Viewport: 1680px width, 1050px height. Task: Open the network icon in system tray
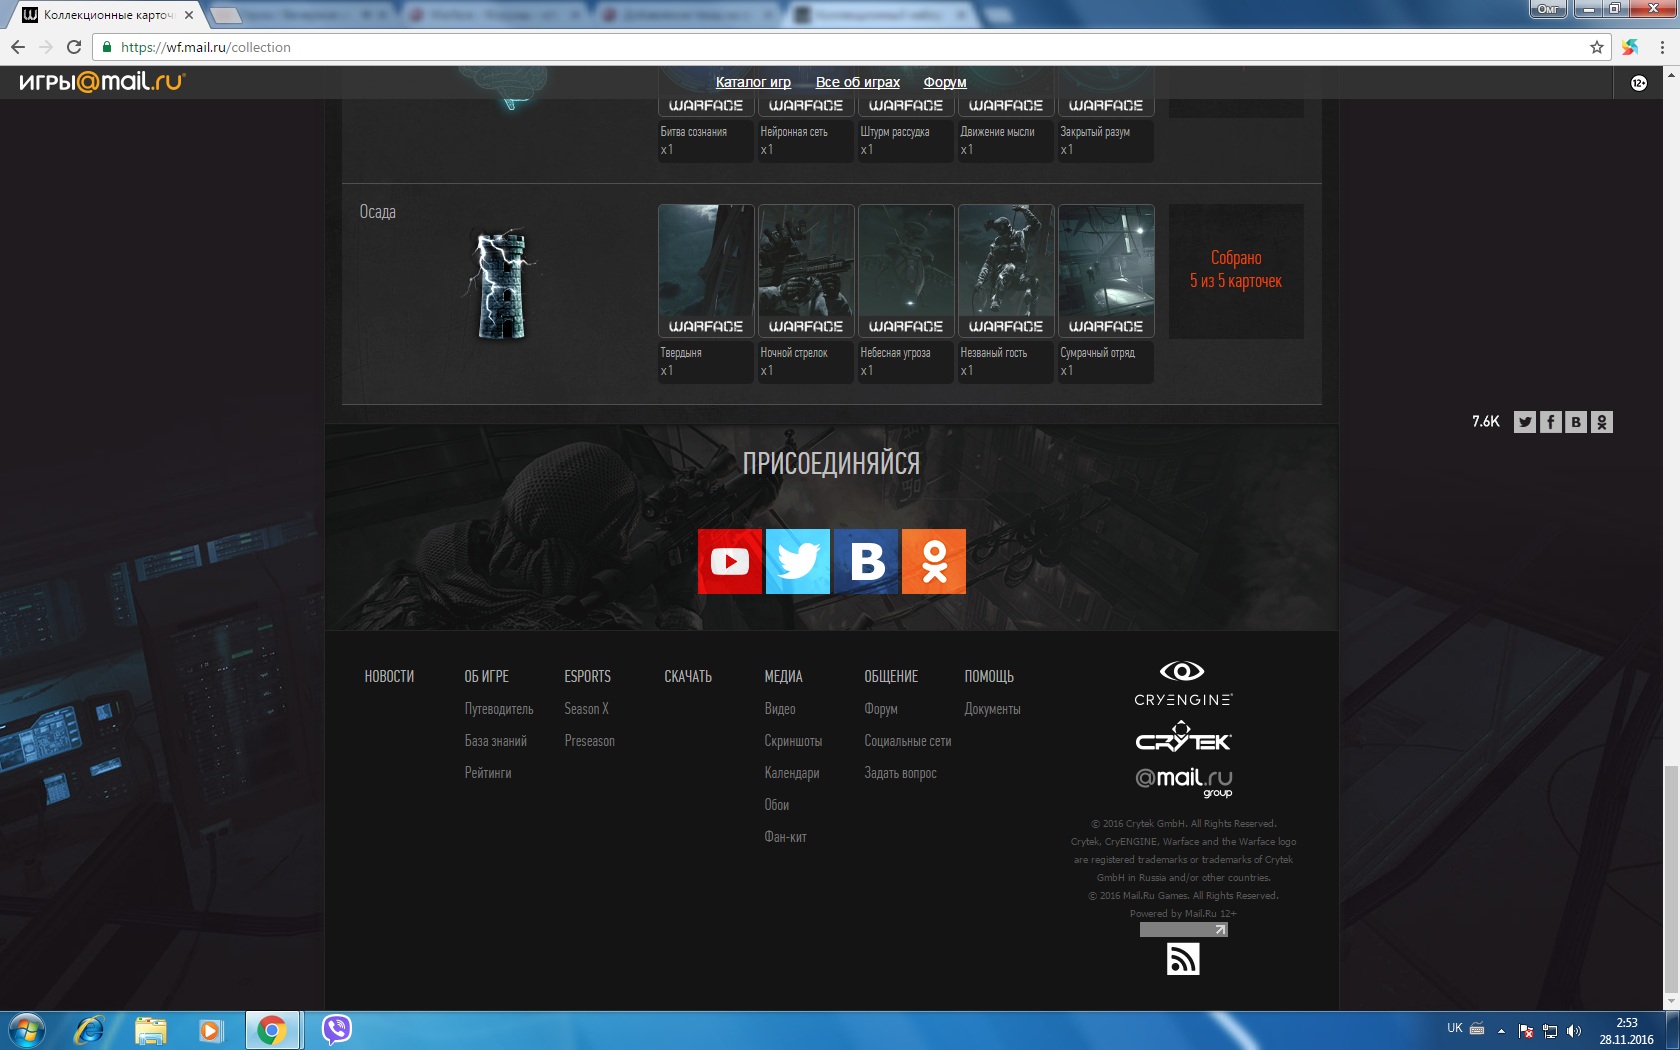pos(1550,1031)
